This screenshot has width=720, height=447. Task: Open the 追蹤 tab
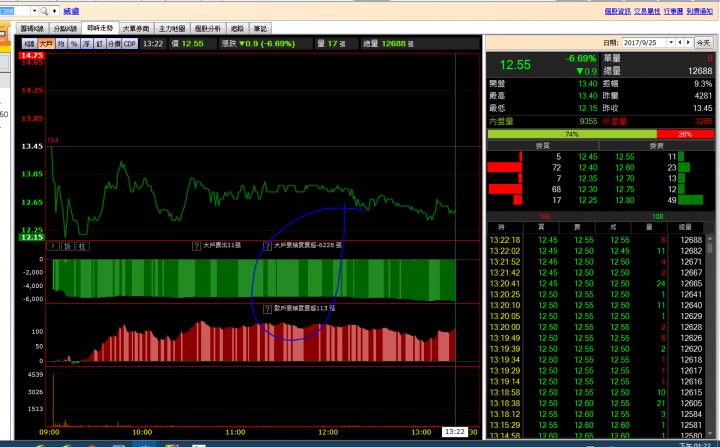click(237, 28)
